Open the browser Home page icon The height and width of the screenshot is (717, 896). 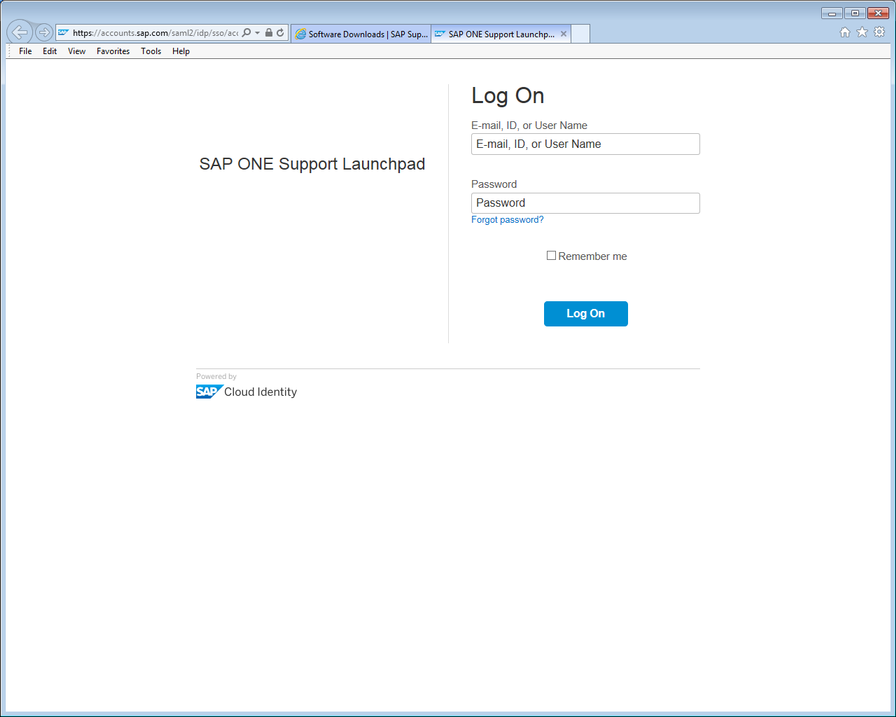tap(845, 32)
